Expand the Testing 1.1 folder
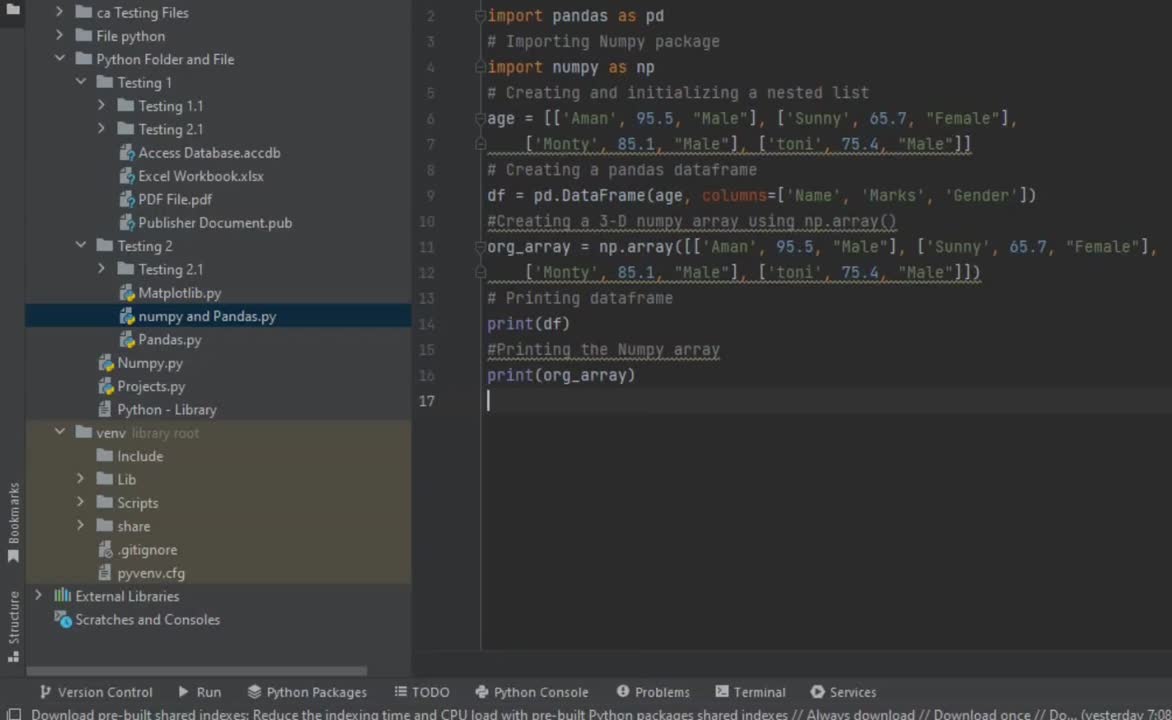The width and height of the screenshot is (1172, 720). click(102, 105)
